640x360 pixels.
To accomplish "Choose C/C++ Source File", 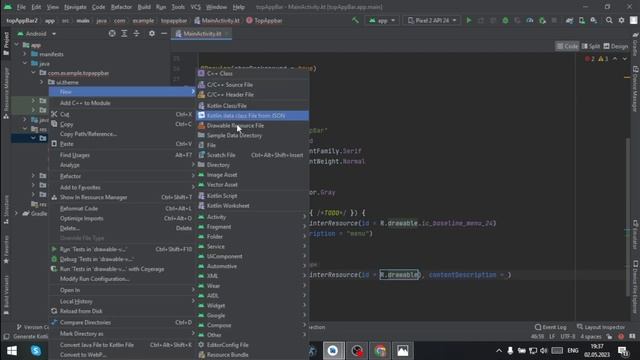I will 252,84.
